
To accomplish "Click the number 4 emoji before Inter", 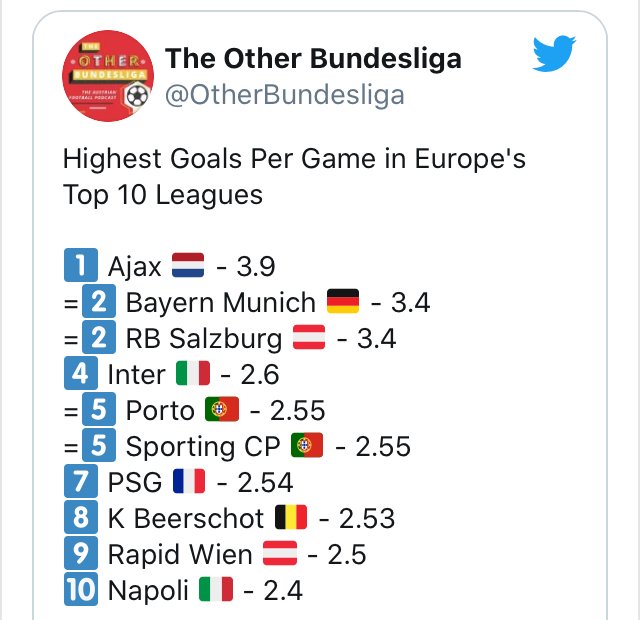I will (x=80, y=375).
